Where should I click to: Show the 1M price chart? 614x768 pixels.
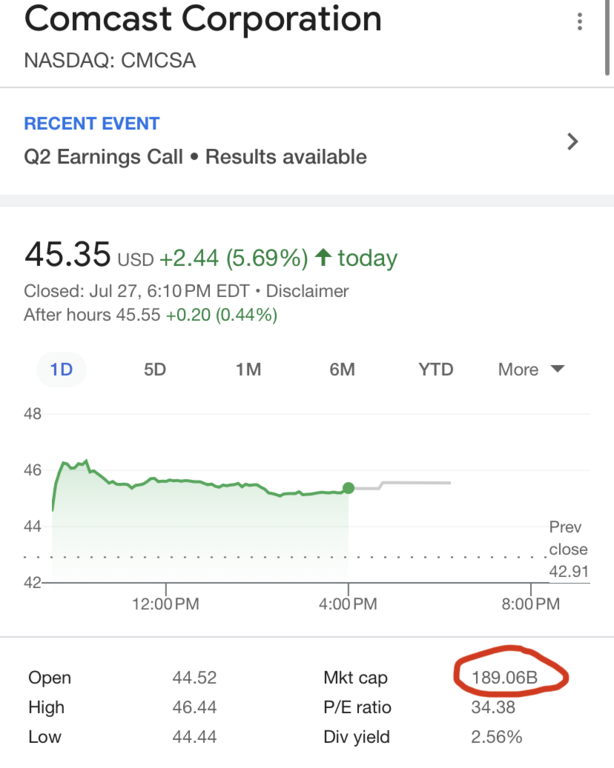248,369
